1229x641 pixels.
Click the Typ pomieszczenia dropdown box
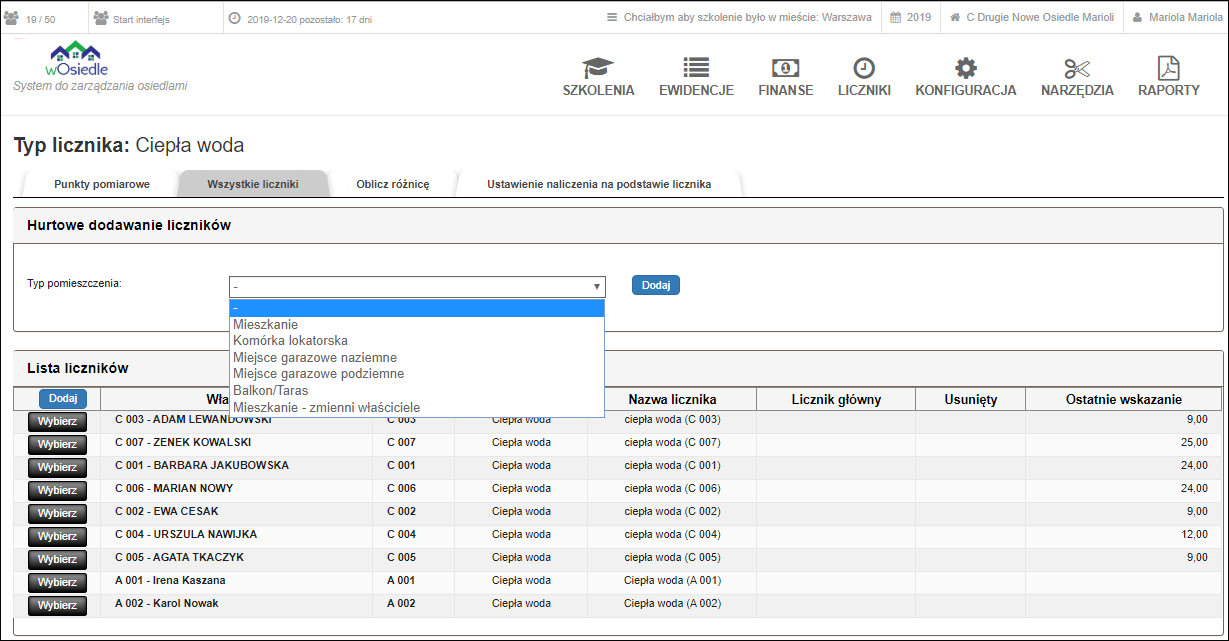pos(417,287)
